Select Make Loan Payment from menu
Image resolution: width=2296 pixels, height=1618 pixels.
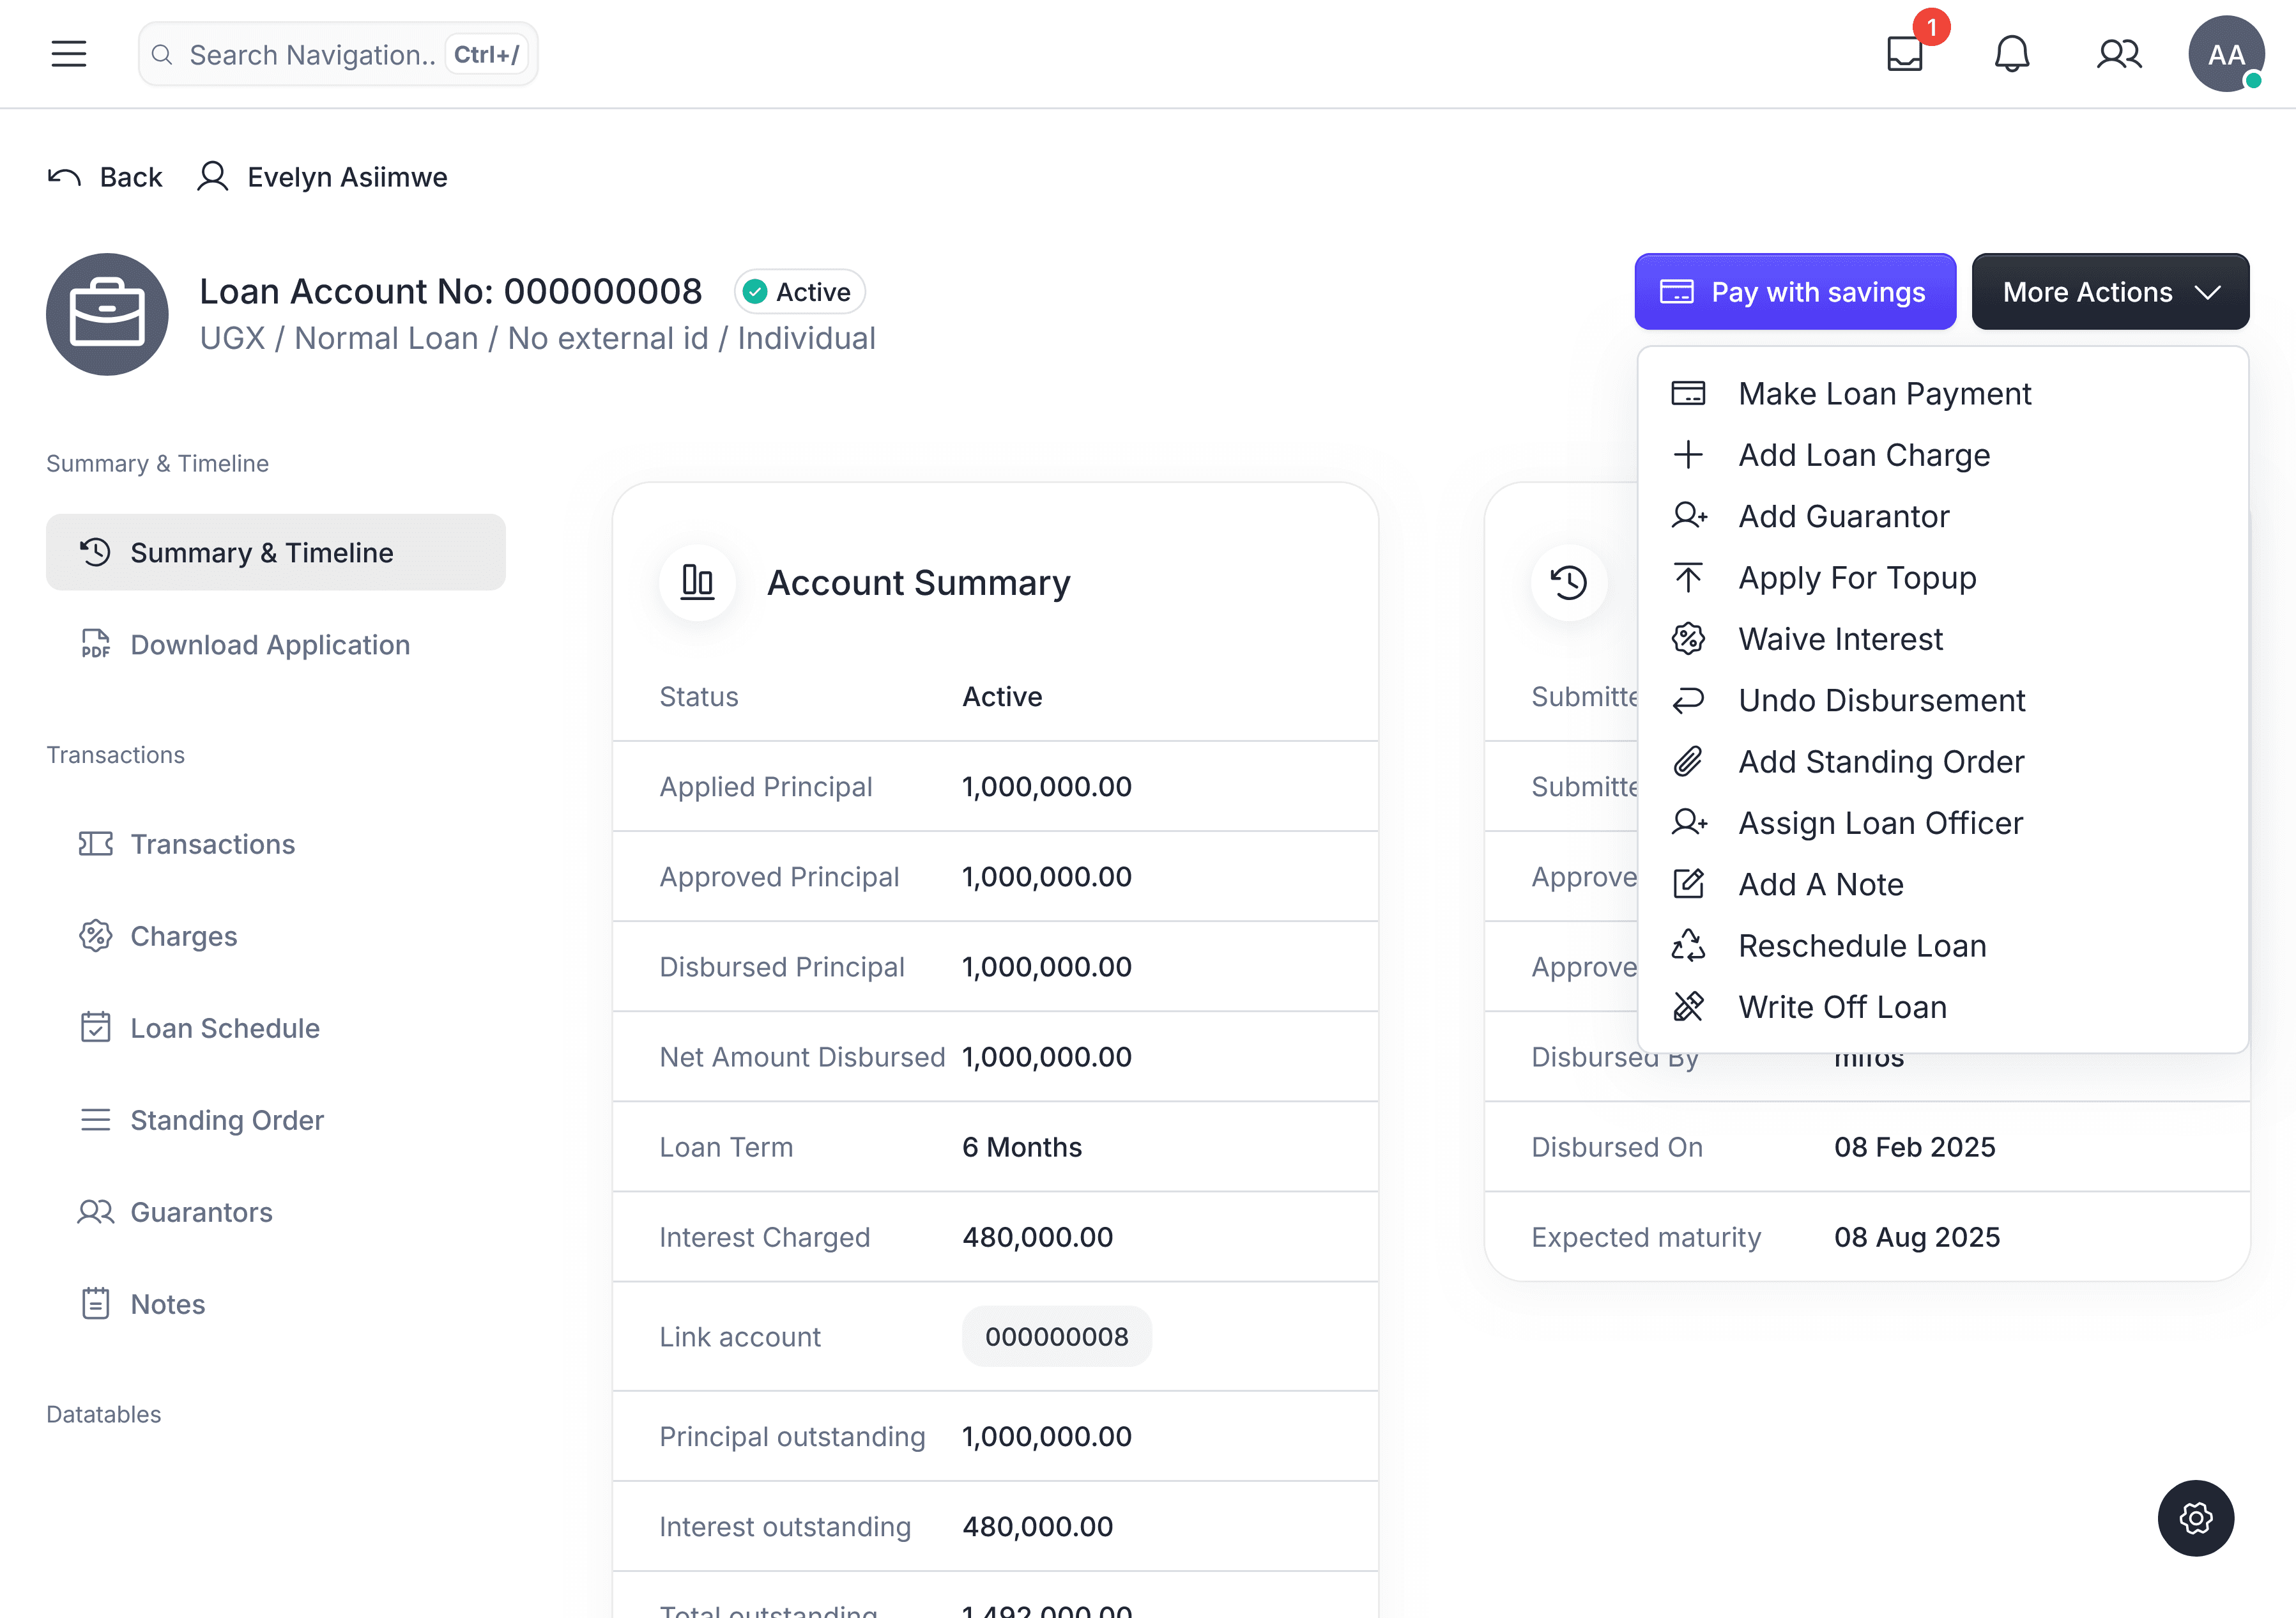pyautogui.click(x=1884, y=394)
